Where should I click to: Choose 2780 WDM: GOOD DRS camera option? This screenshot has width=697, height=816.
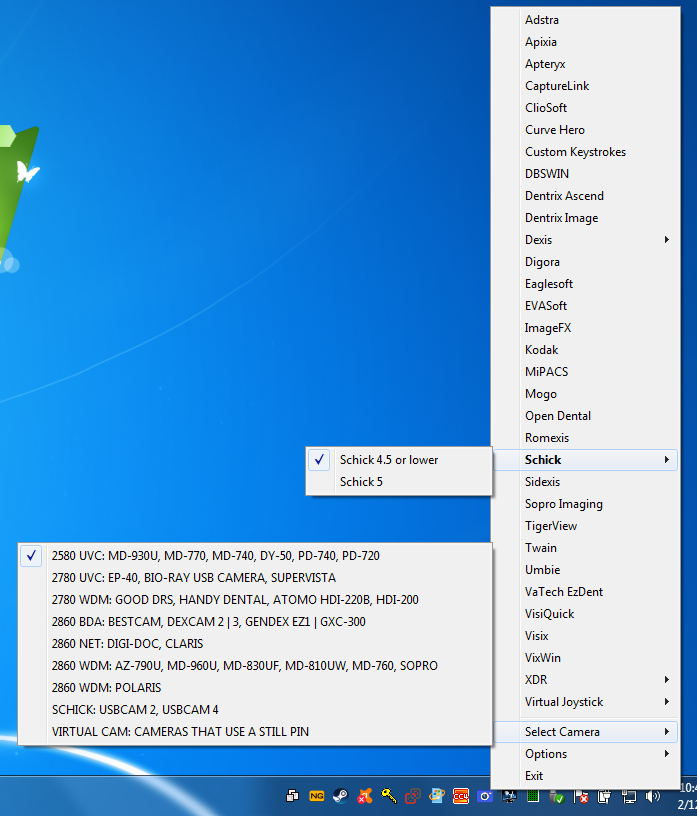[255, 600]
